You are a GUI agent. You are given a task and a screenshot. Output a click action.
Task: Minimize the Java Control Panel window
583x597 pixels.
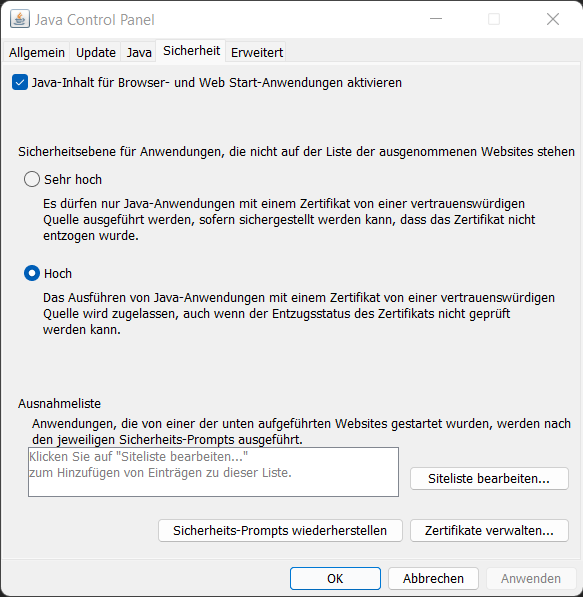tap(436, 19)
